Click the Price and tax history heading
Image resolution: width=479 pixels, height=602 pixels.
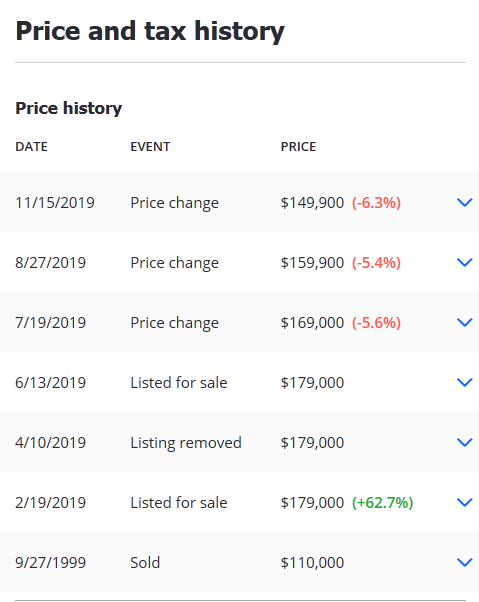tap(150, 31)
